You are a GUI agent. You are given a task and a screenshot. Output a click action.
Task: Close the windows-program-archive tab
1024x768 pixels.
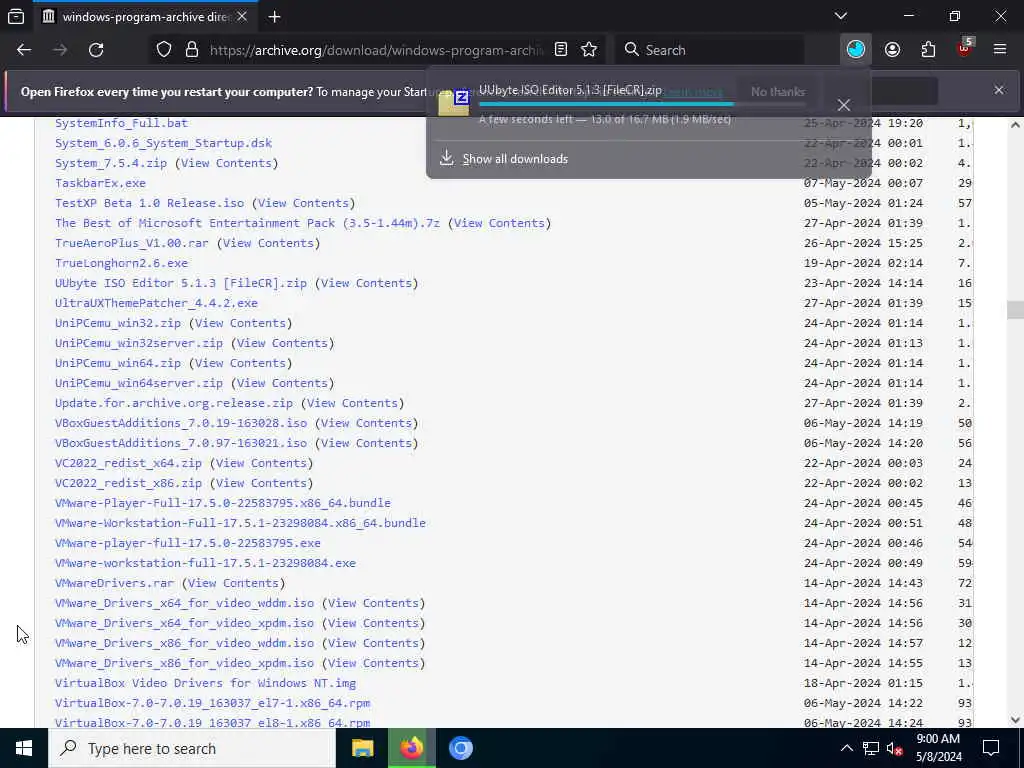tap(242, 16)
